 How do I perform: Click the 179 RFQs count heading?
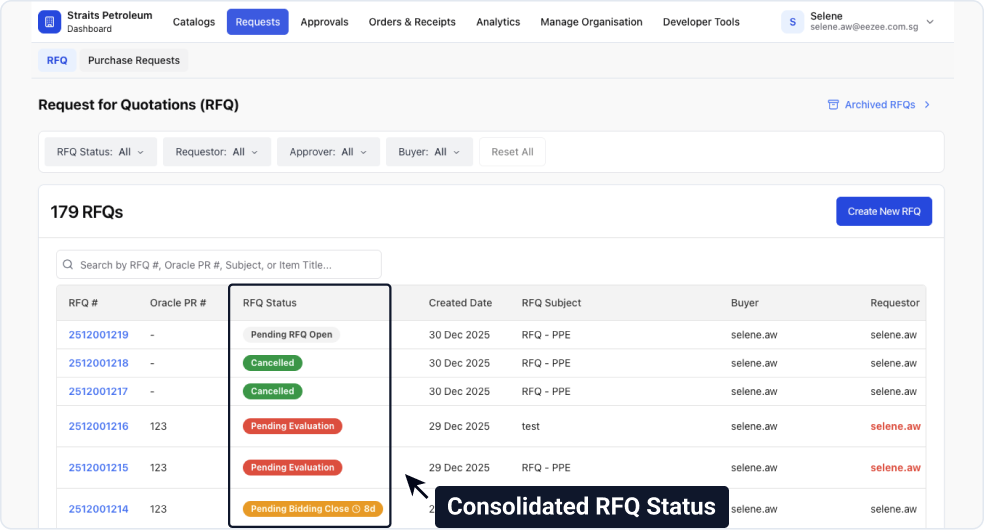click(x=87, y=212)
